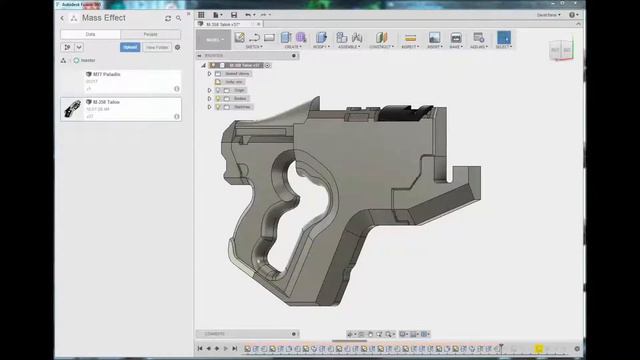Select the Joint assemble icon
This screenshot has height=360, width=640.
coord(357,38)
